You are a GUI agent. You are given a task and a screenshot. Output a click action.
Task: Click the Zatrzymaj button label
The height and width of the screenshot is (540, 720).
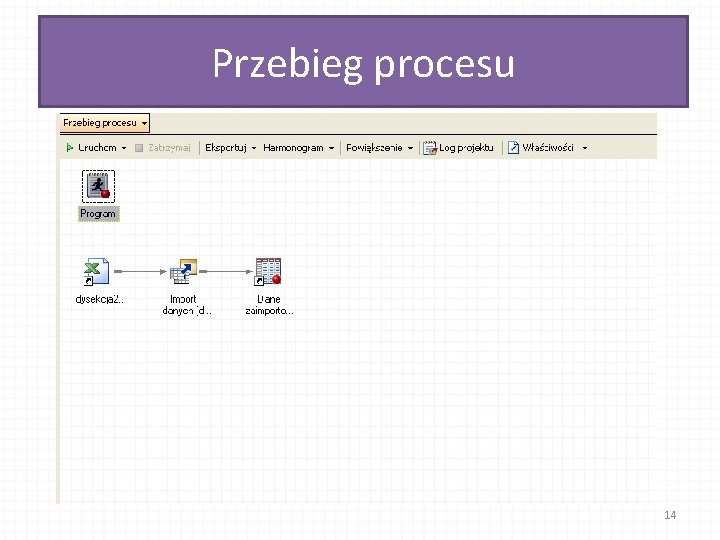pyautogui.click(x=169, y=148)
